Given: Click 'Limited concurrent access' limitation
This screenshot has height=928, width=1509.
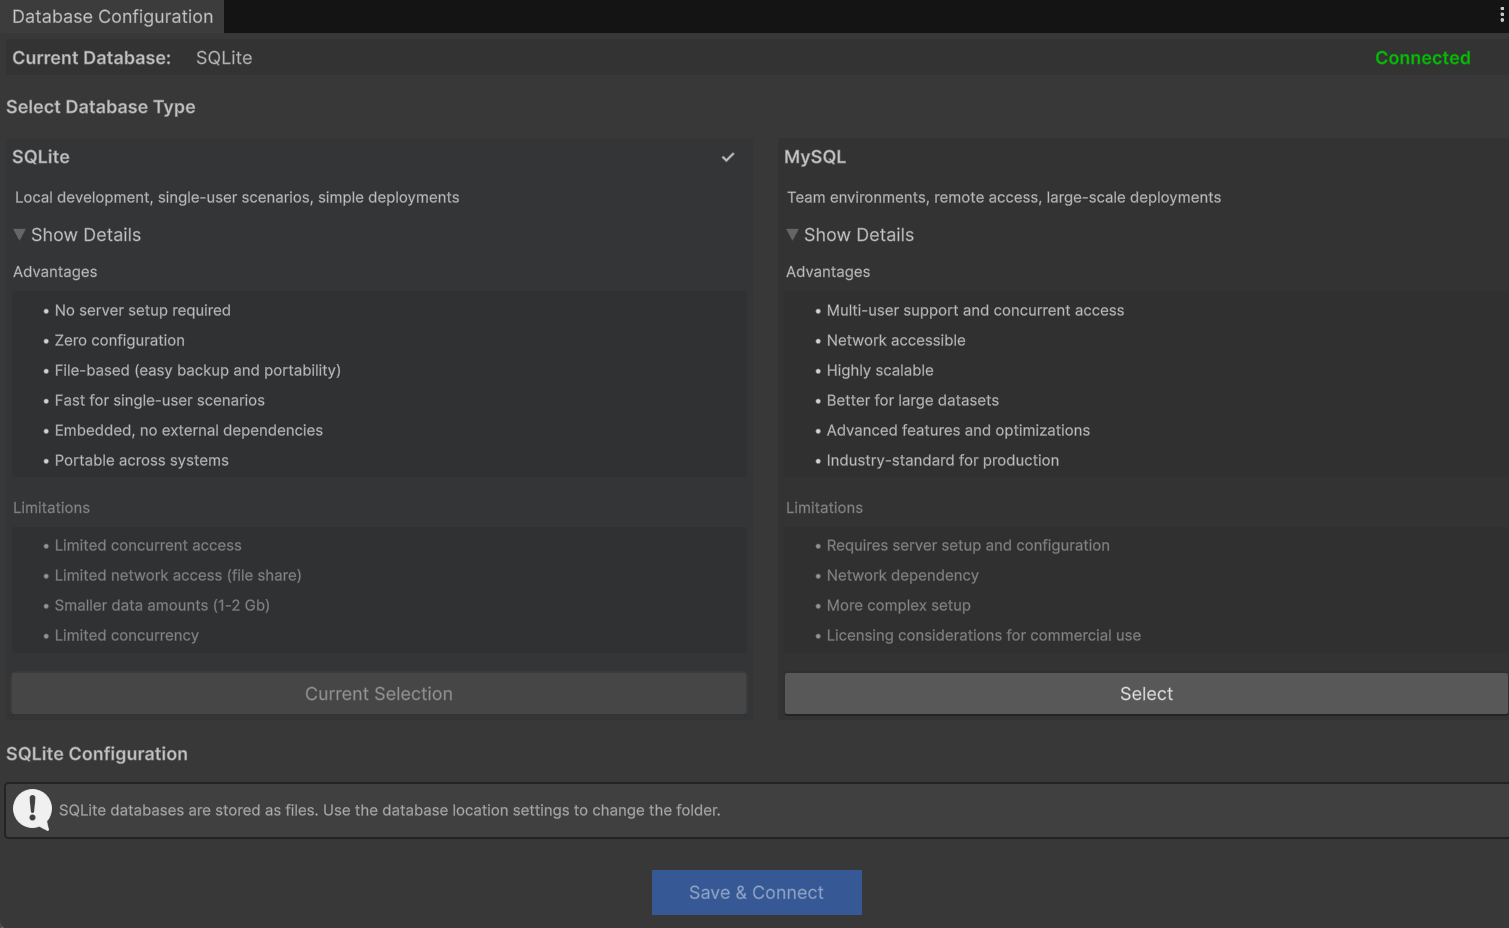Looking at the screenshot, I should (x=148, y=546).
